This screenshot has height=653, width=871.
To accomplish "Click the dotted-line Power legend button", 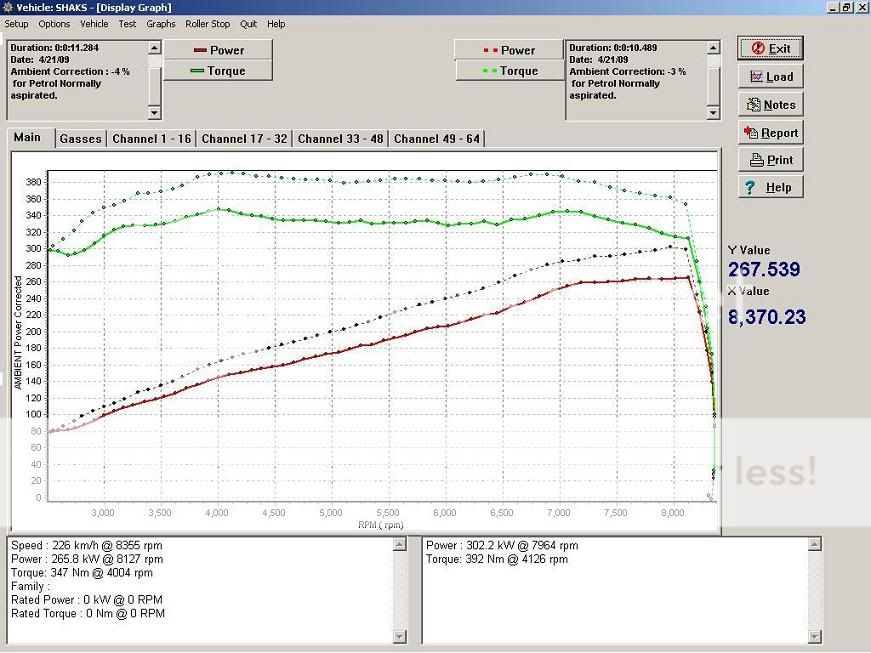I will (509, 50).
